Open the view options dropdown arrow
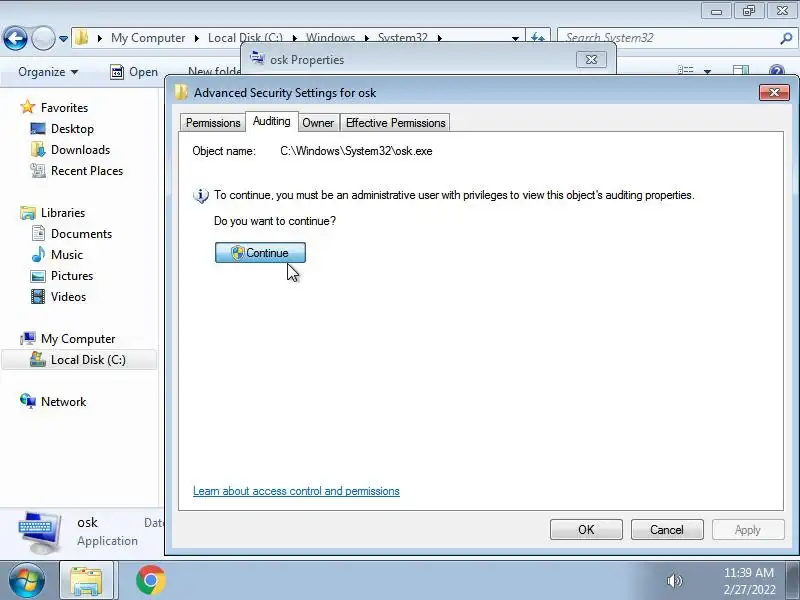The height and width of the screenshot is (600, 800). click(x=707, y=71)
